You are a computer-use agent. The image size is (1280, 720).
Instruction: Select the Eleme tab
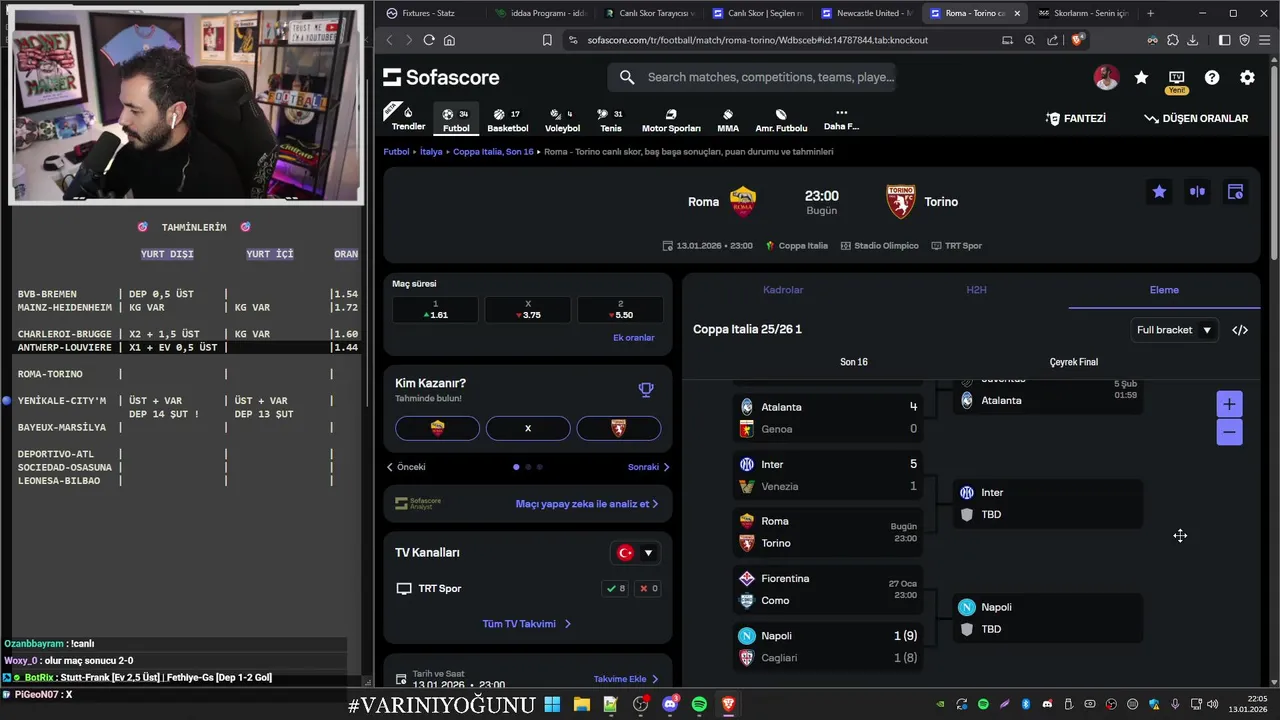(1164, 290)
